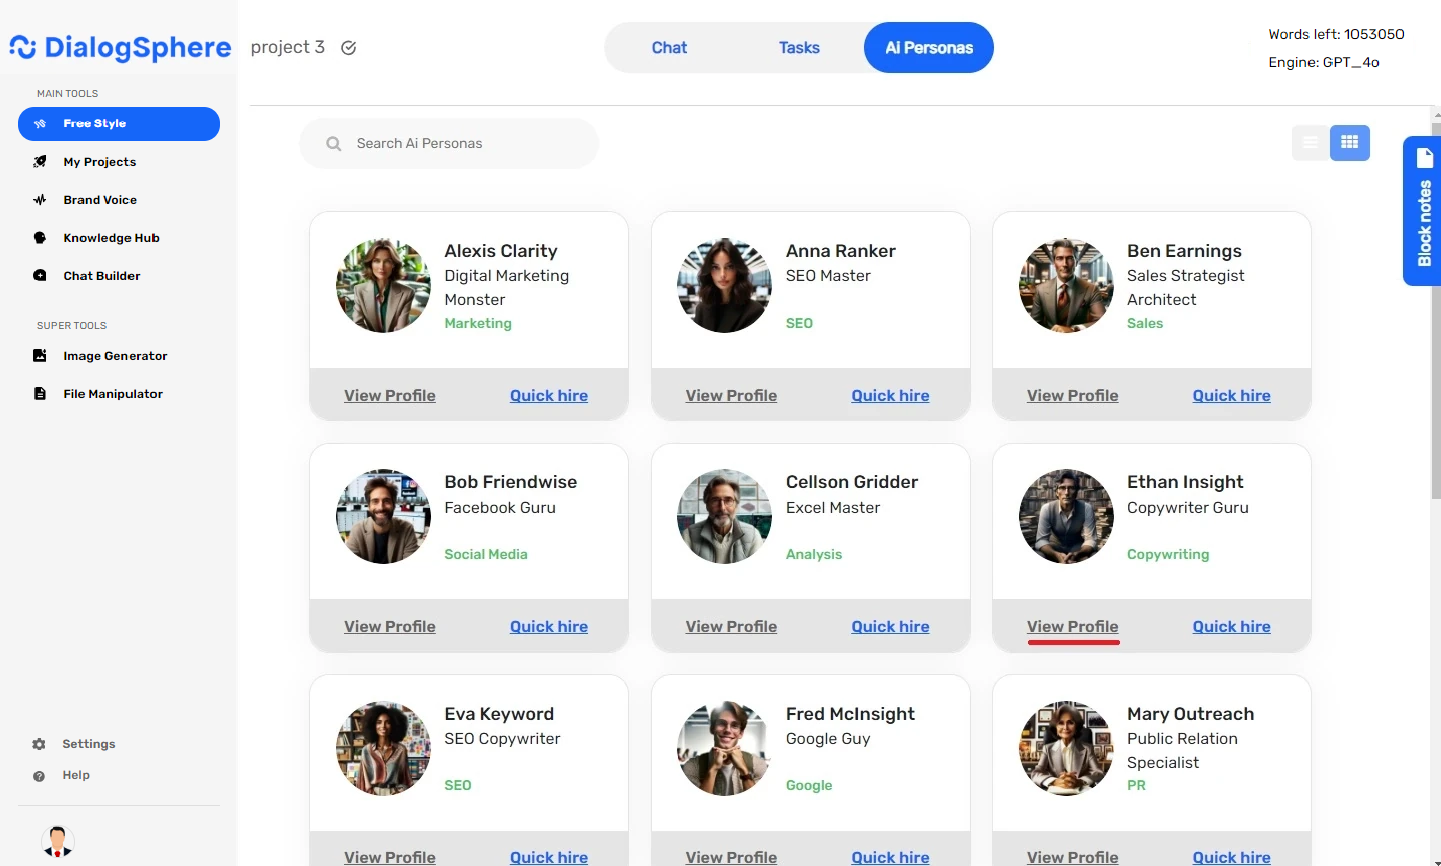Switch to the Tasks tab
The image size is (1441, 866).
(x=799, y=47)
